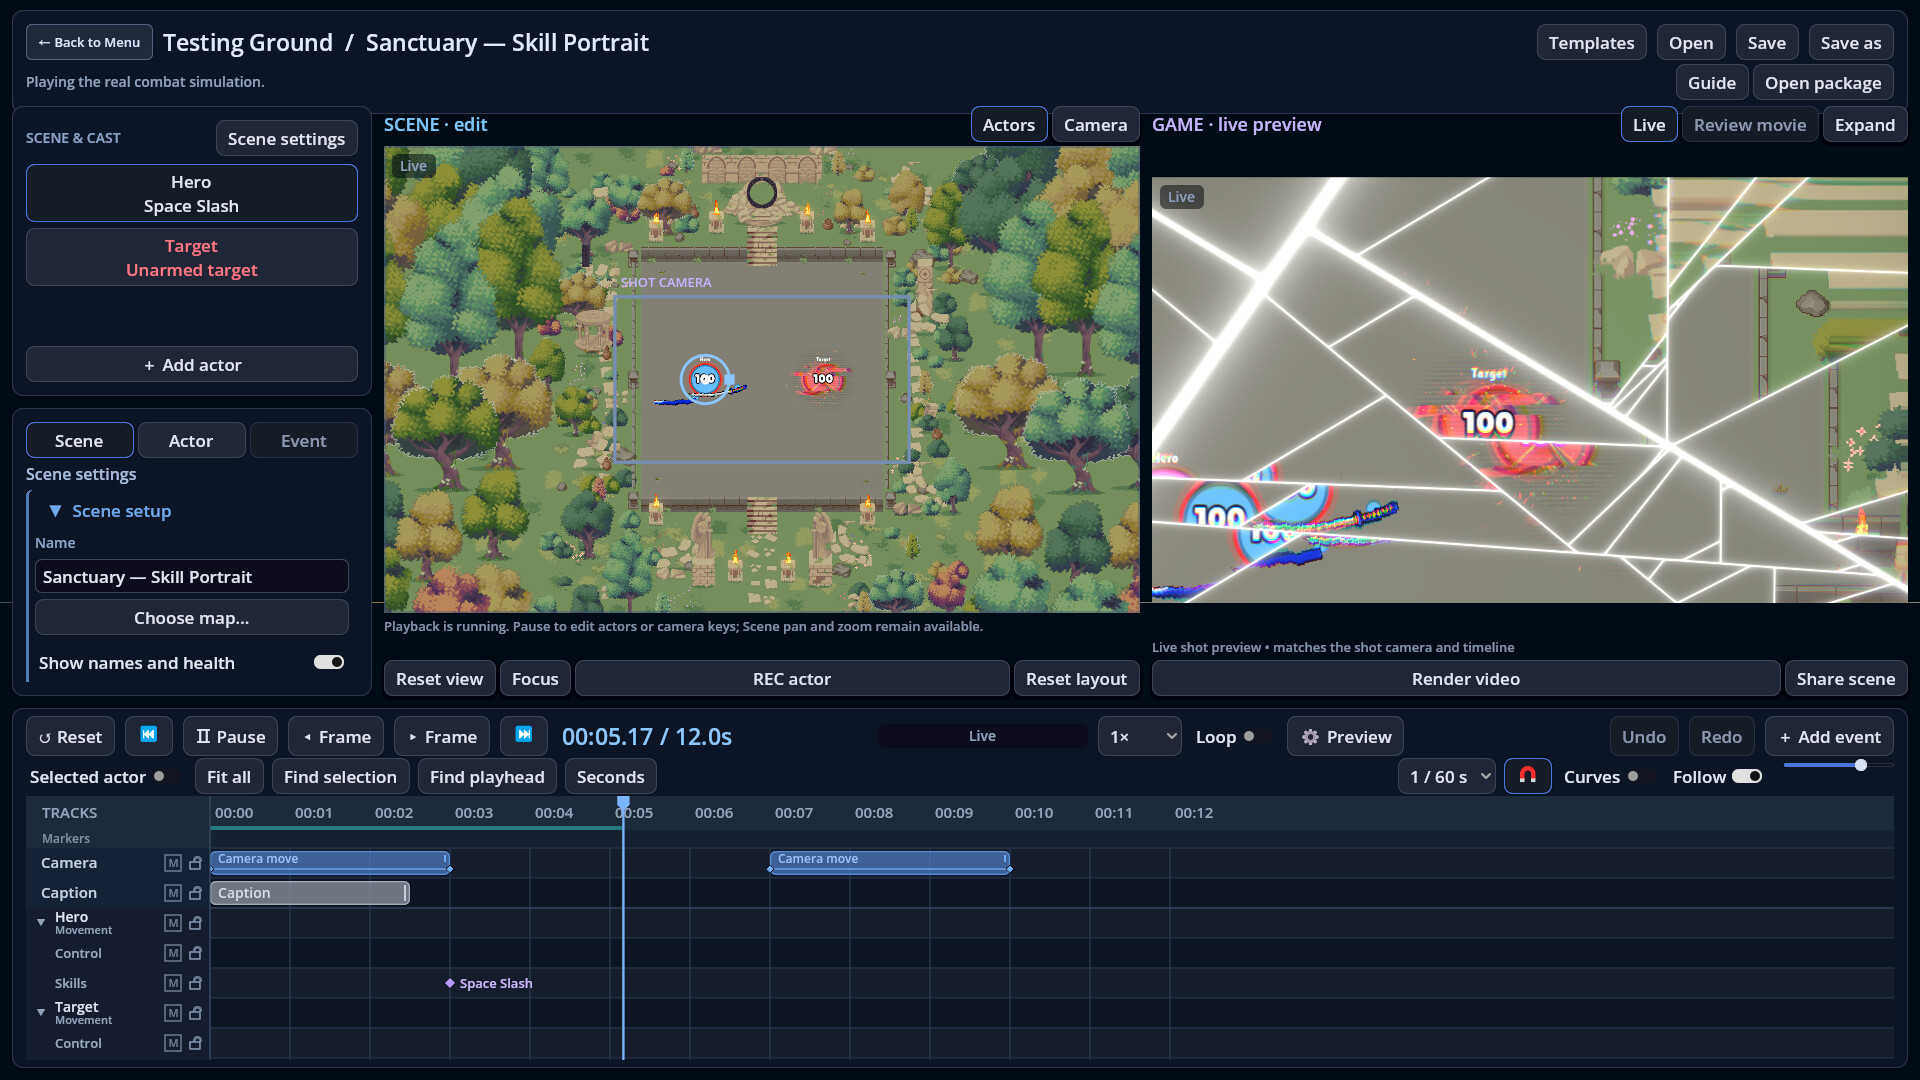
Task: Mute the Caption track
Action: click(173, 893)
